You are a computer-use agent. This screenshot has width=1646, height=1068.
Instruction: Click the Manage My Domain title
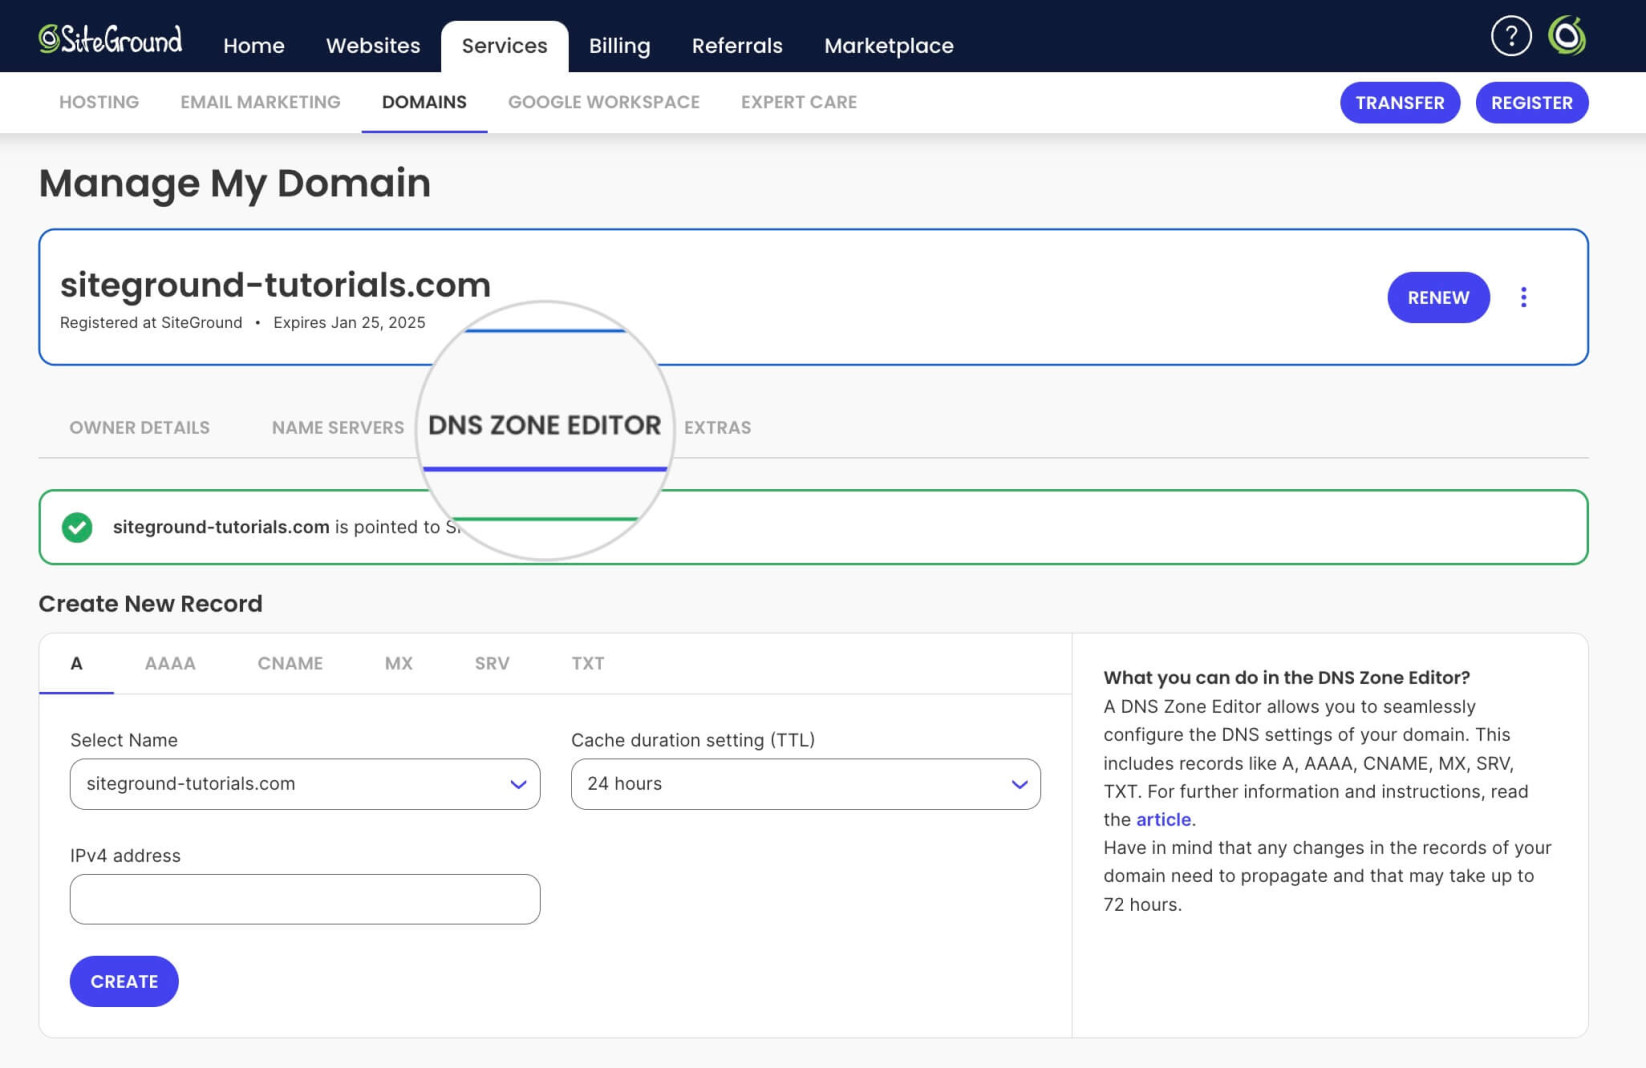[235, 184]
